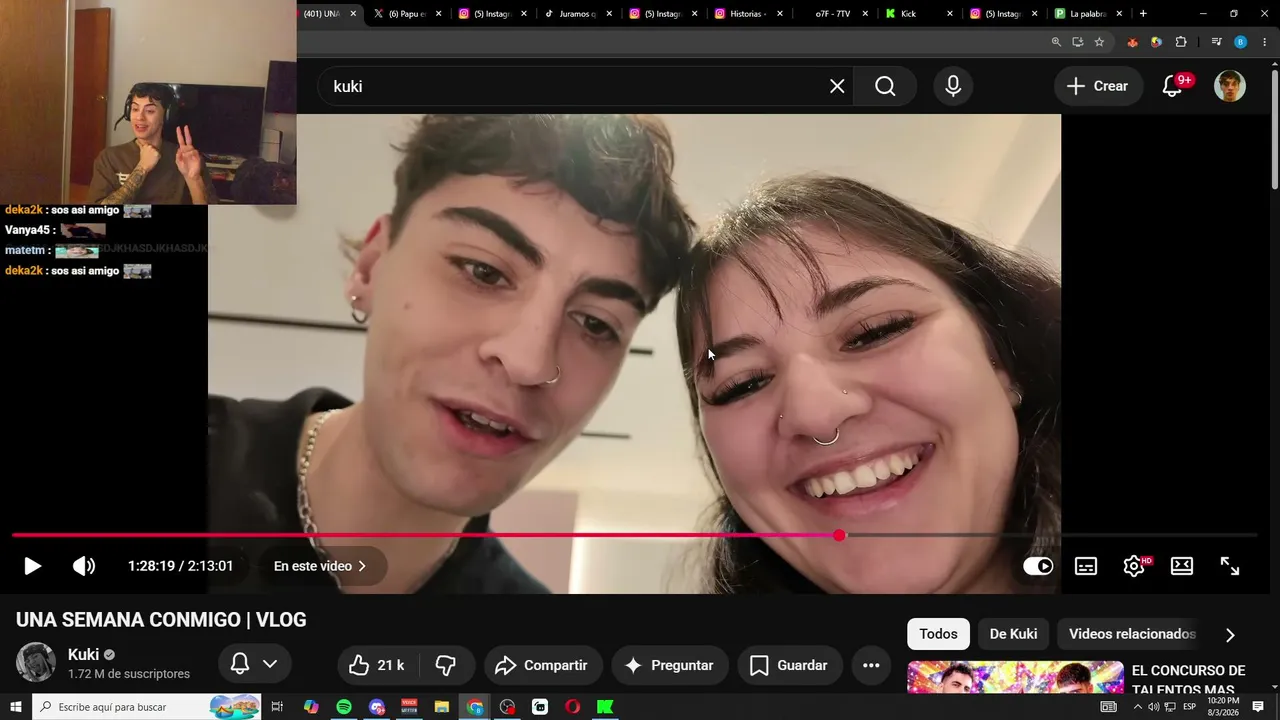Like the video with 21 k likes
1280x720 pixels.
[x=377, y=665]
